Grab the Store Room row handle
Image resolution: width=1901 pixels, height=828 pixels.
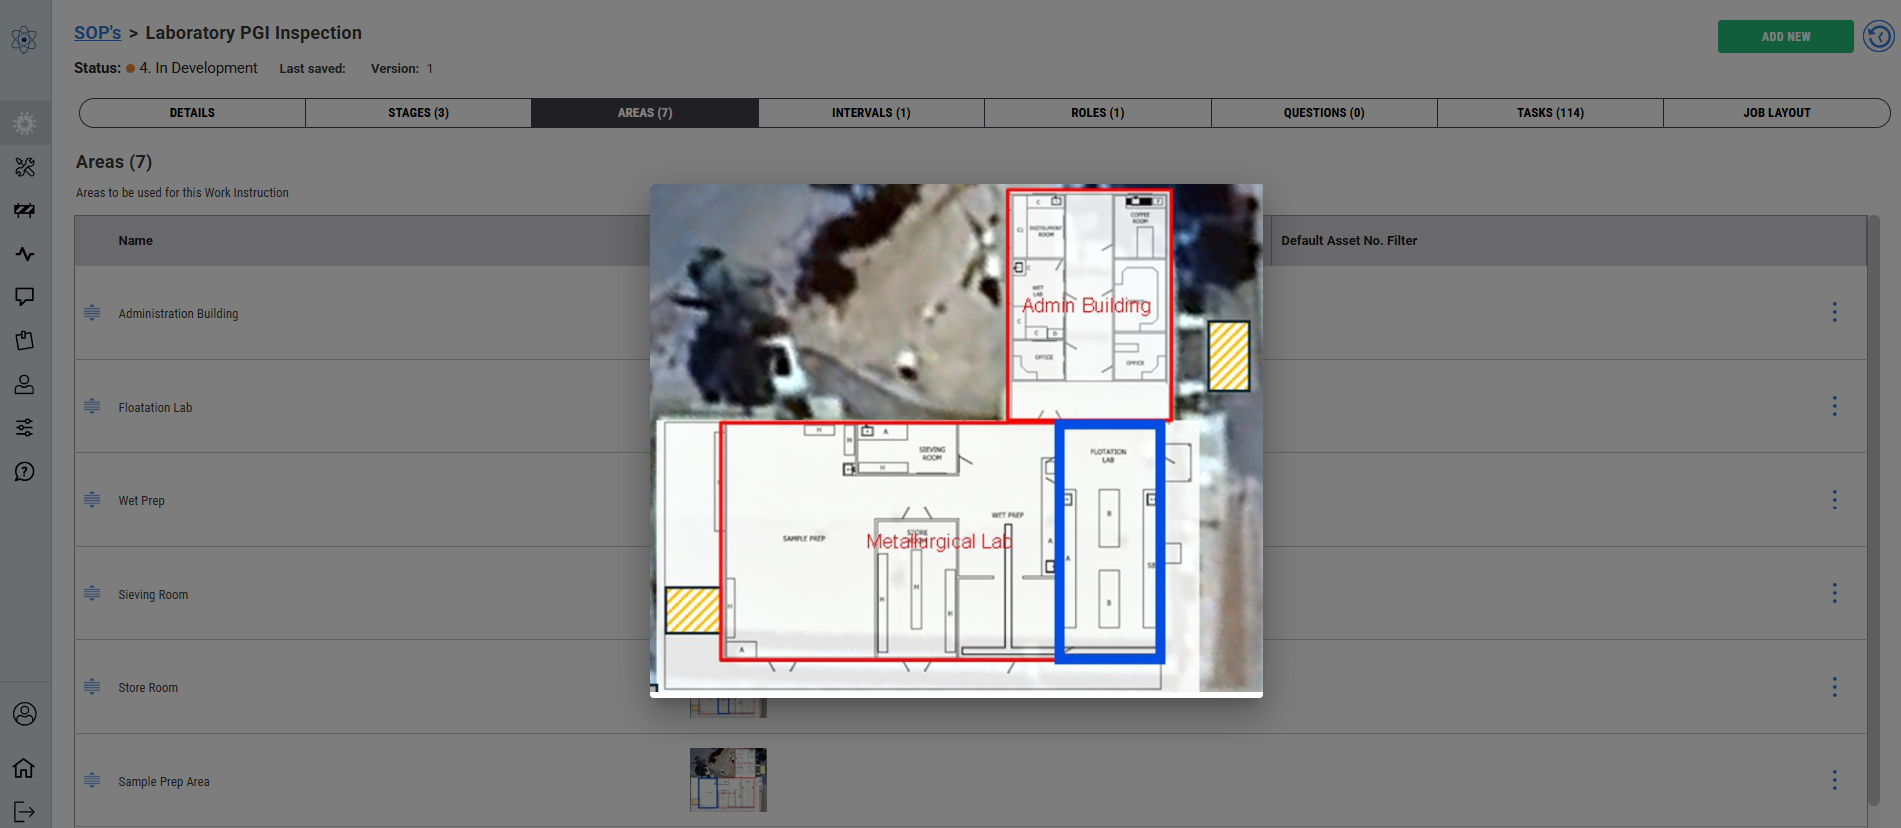[x=92, y=687]
